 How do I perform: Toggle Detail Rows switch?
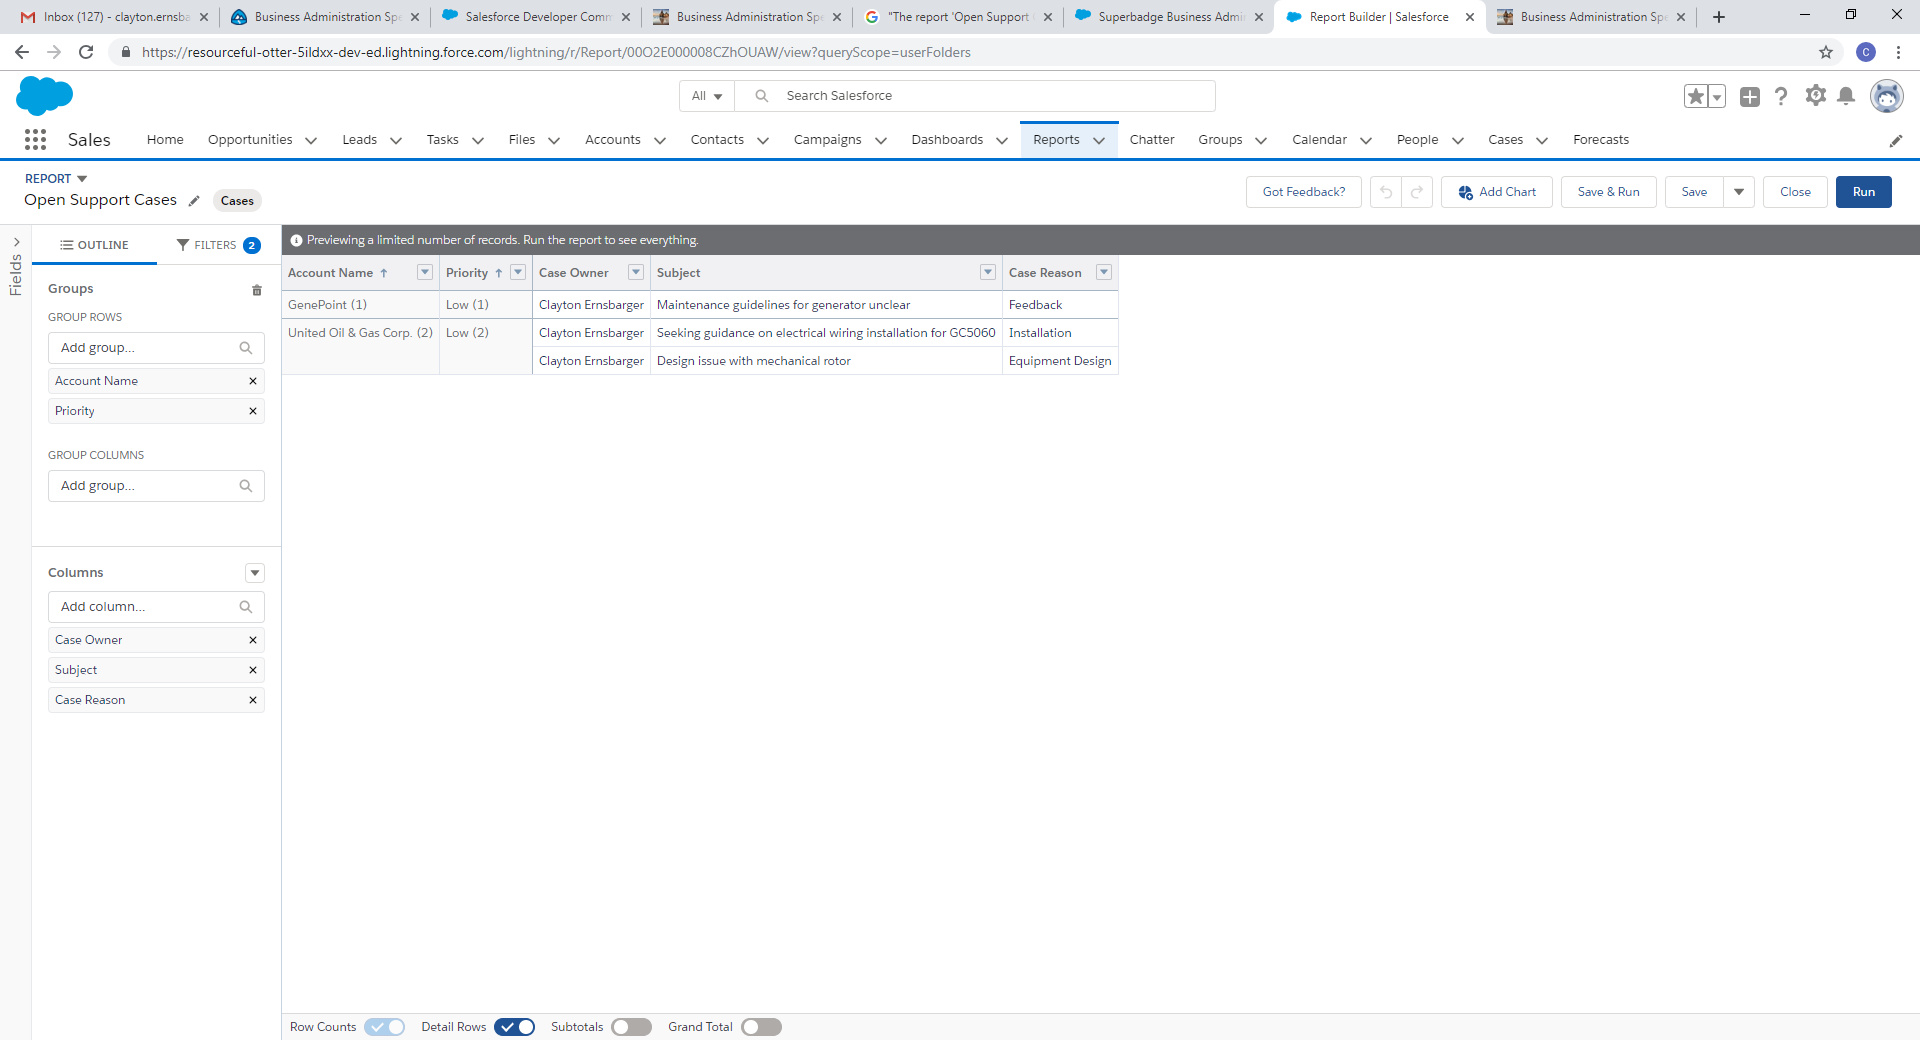point(515,1027)
